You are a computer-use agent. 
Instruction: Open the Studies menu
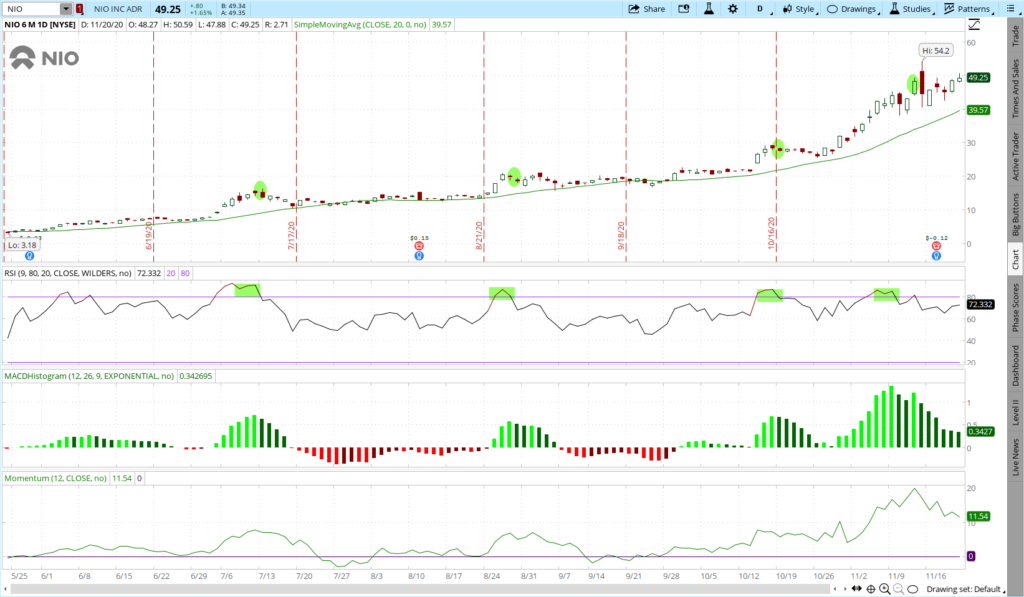click(910, 9)
